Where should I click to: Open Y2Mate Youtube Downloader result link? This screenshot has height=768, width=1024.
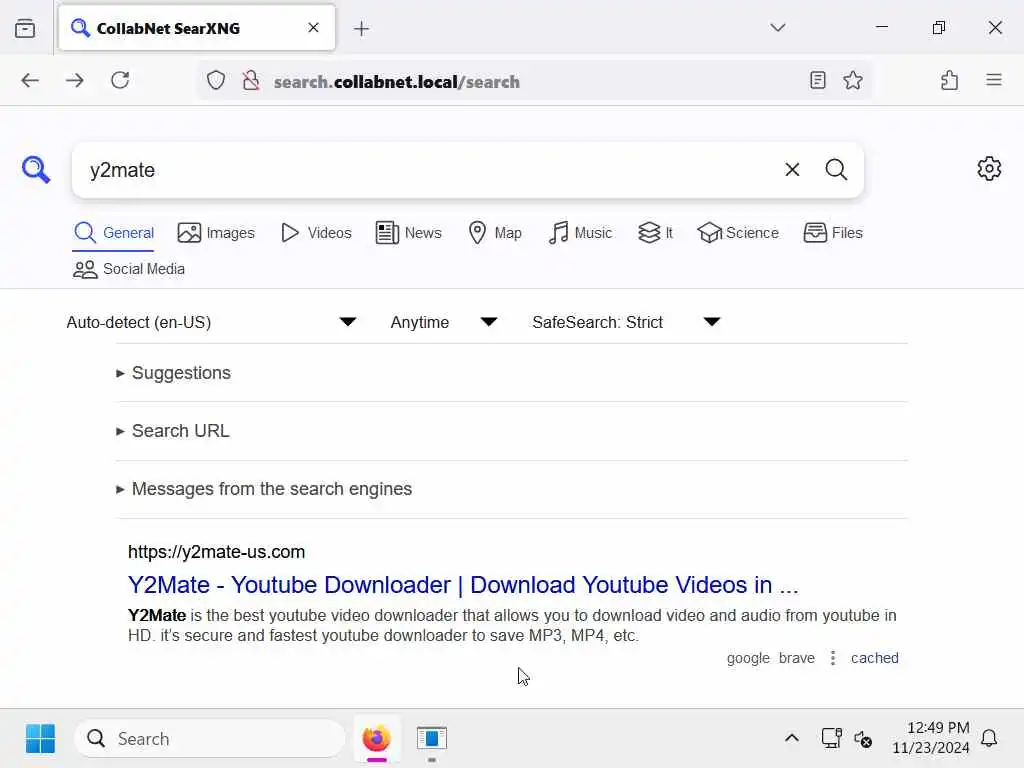click(x=463, y=585)
